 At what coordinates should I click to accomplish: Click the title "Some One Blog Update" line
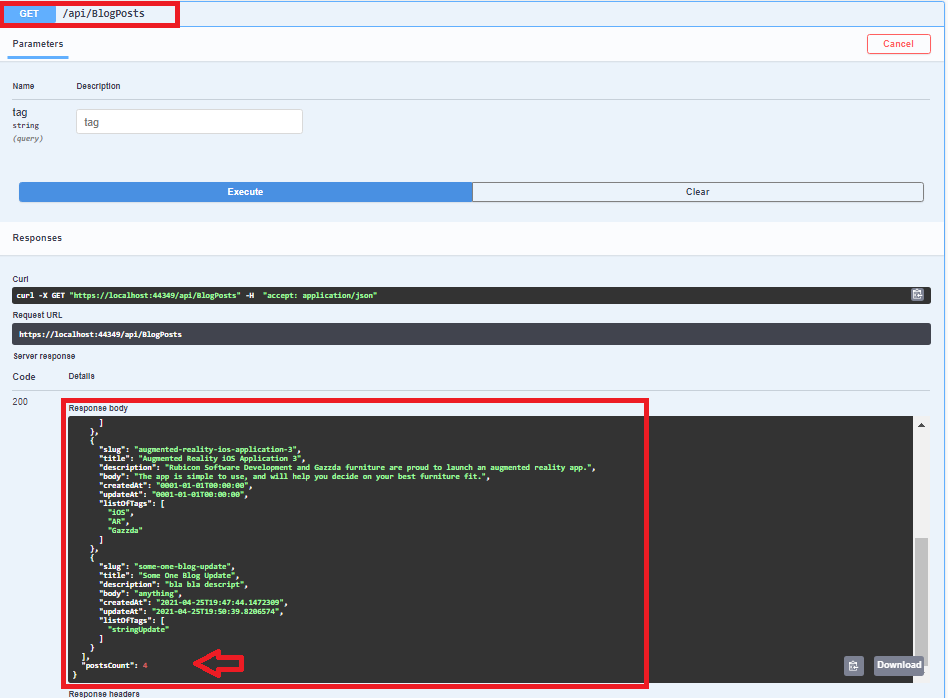(167, 575)
